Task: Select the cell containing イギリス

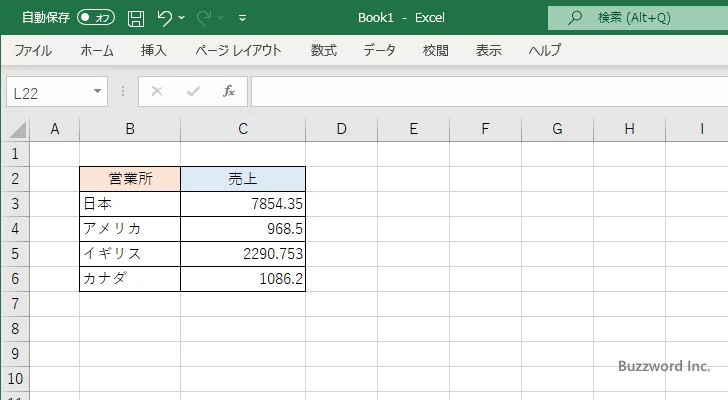Action: tap(130, 254)
